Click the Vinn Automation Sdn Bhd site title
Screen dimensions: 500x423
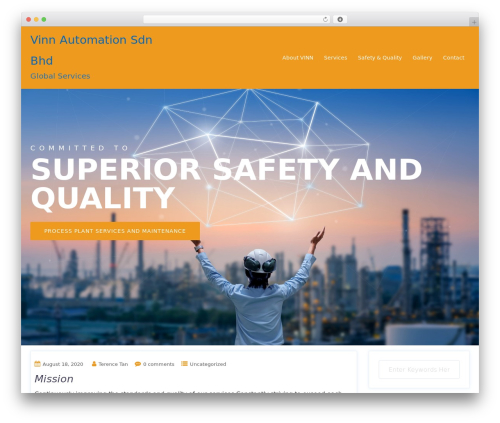click(91, 50)
